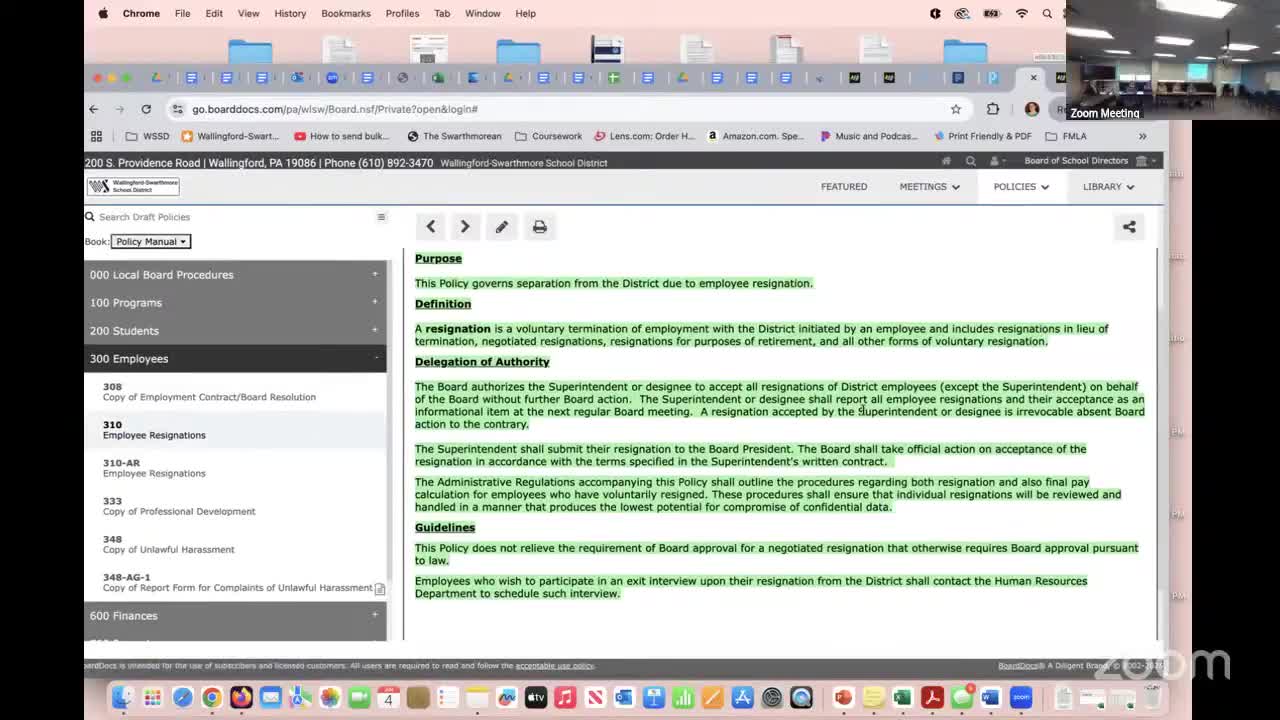1280x720 pixels.
Task: Open Wi-Fi status in macOS menu bar
Action: 1021,13
